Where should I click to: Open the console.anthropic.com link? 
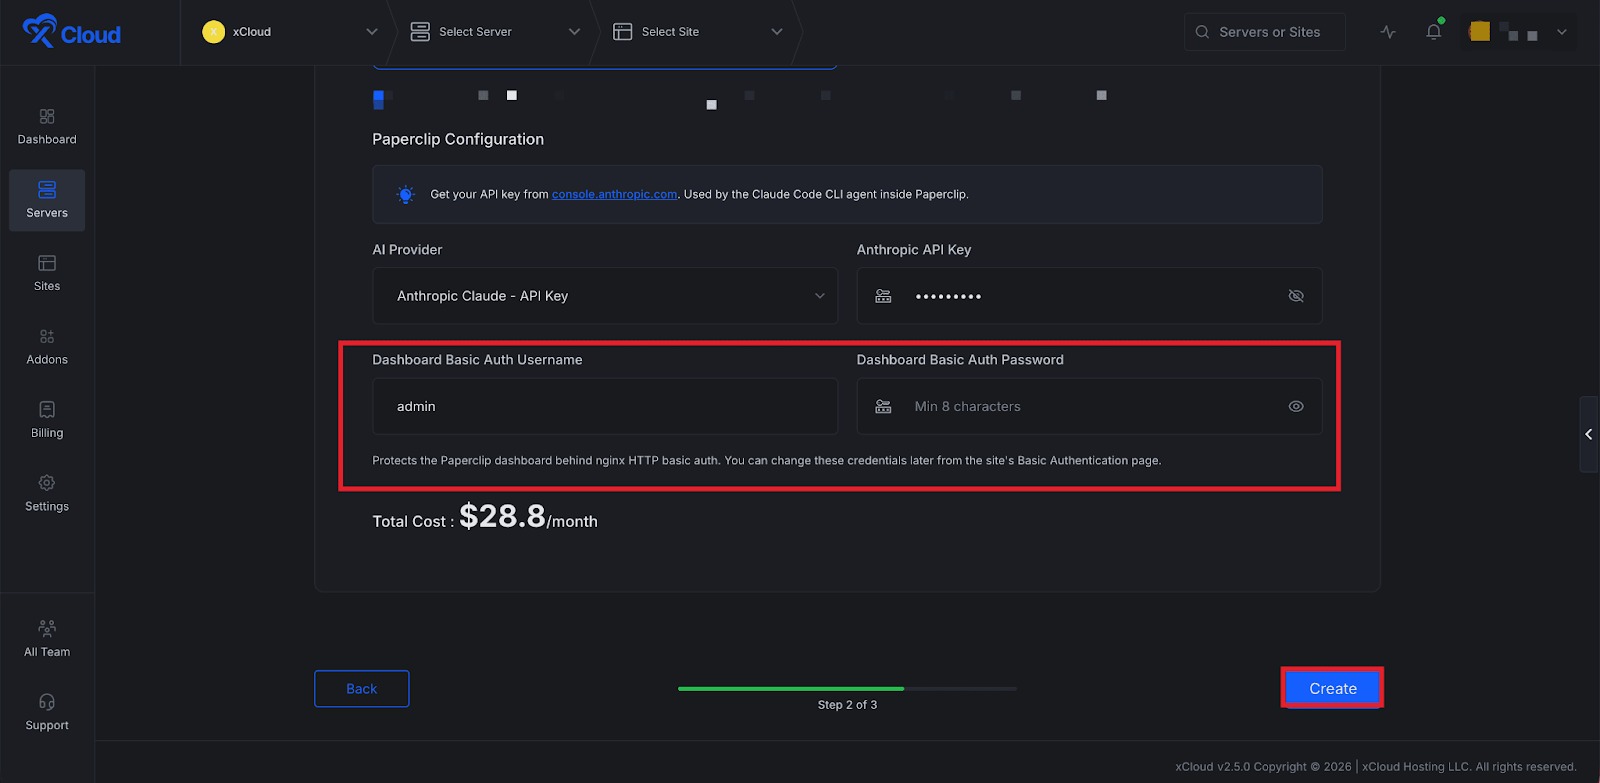(x=614, y=195)
